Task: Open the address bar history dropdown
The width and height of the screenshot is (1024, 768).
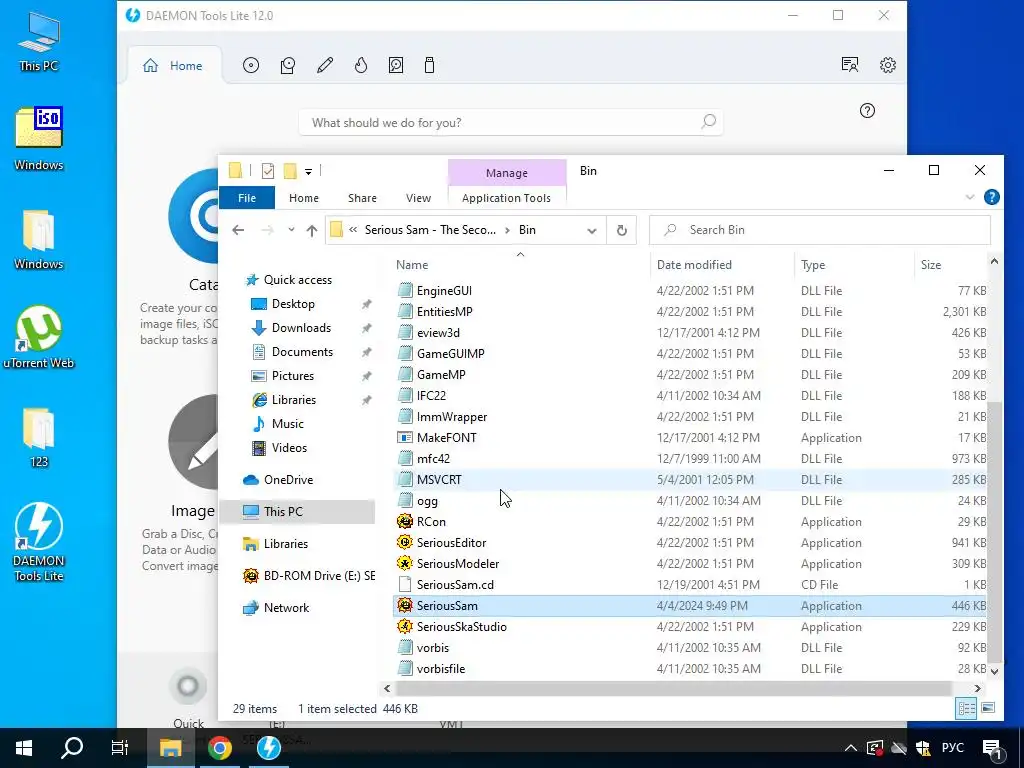Action: [592, 230]
